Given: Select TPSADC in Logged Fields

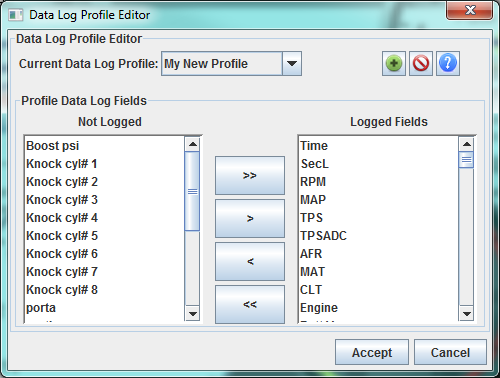Looking at the screenshot, I should click(379, 236).
